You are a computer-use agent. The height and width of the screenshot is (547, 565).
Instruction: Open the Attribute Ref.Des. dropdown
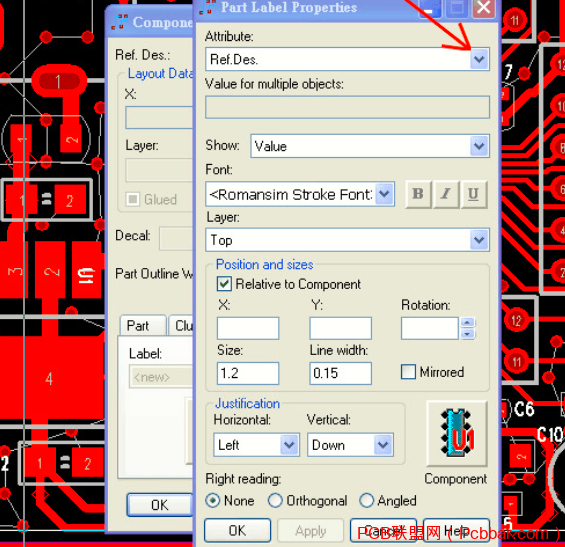coord(479,59)
